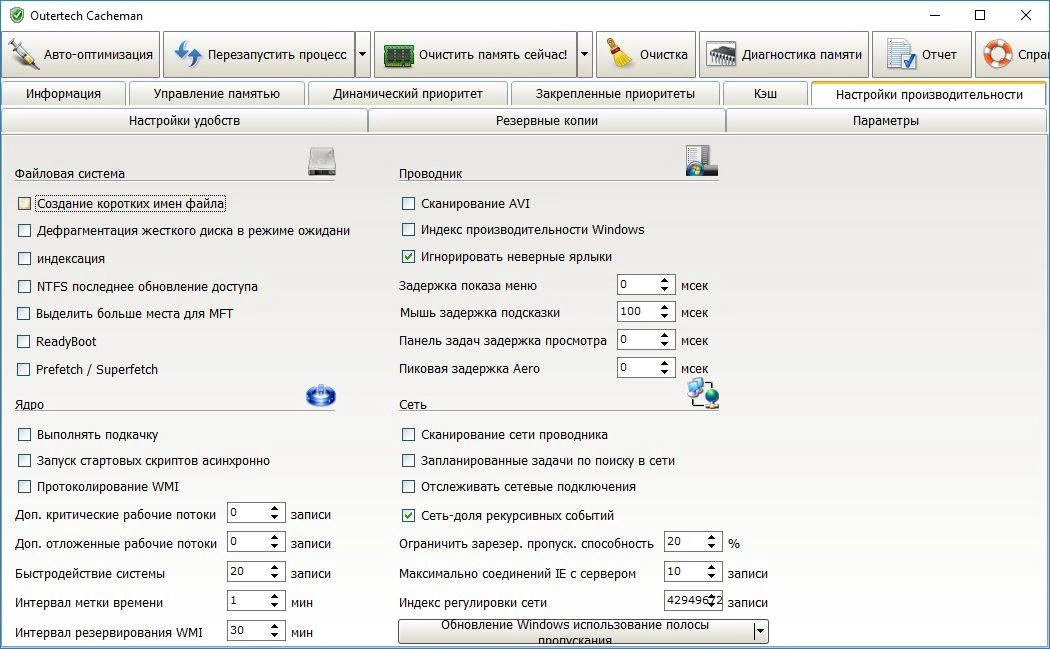This screenshot has width=1050, height=649.
Task: Uncheck Сеть-доля рекурсивных событий
Action: tap(408, 515)
